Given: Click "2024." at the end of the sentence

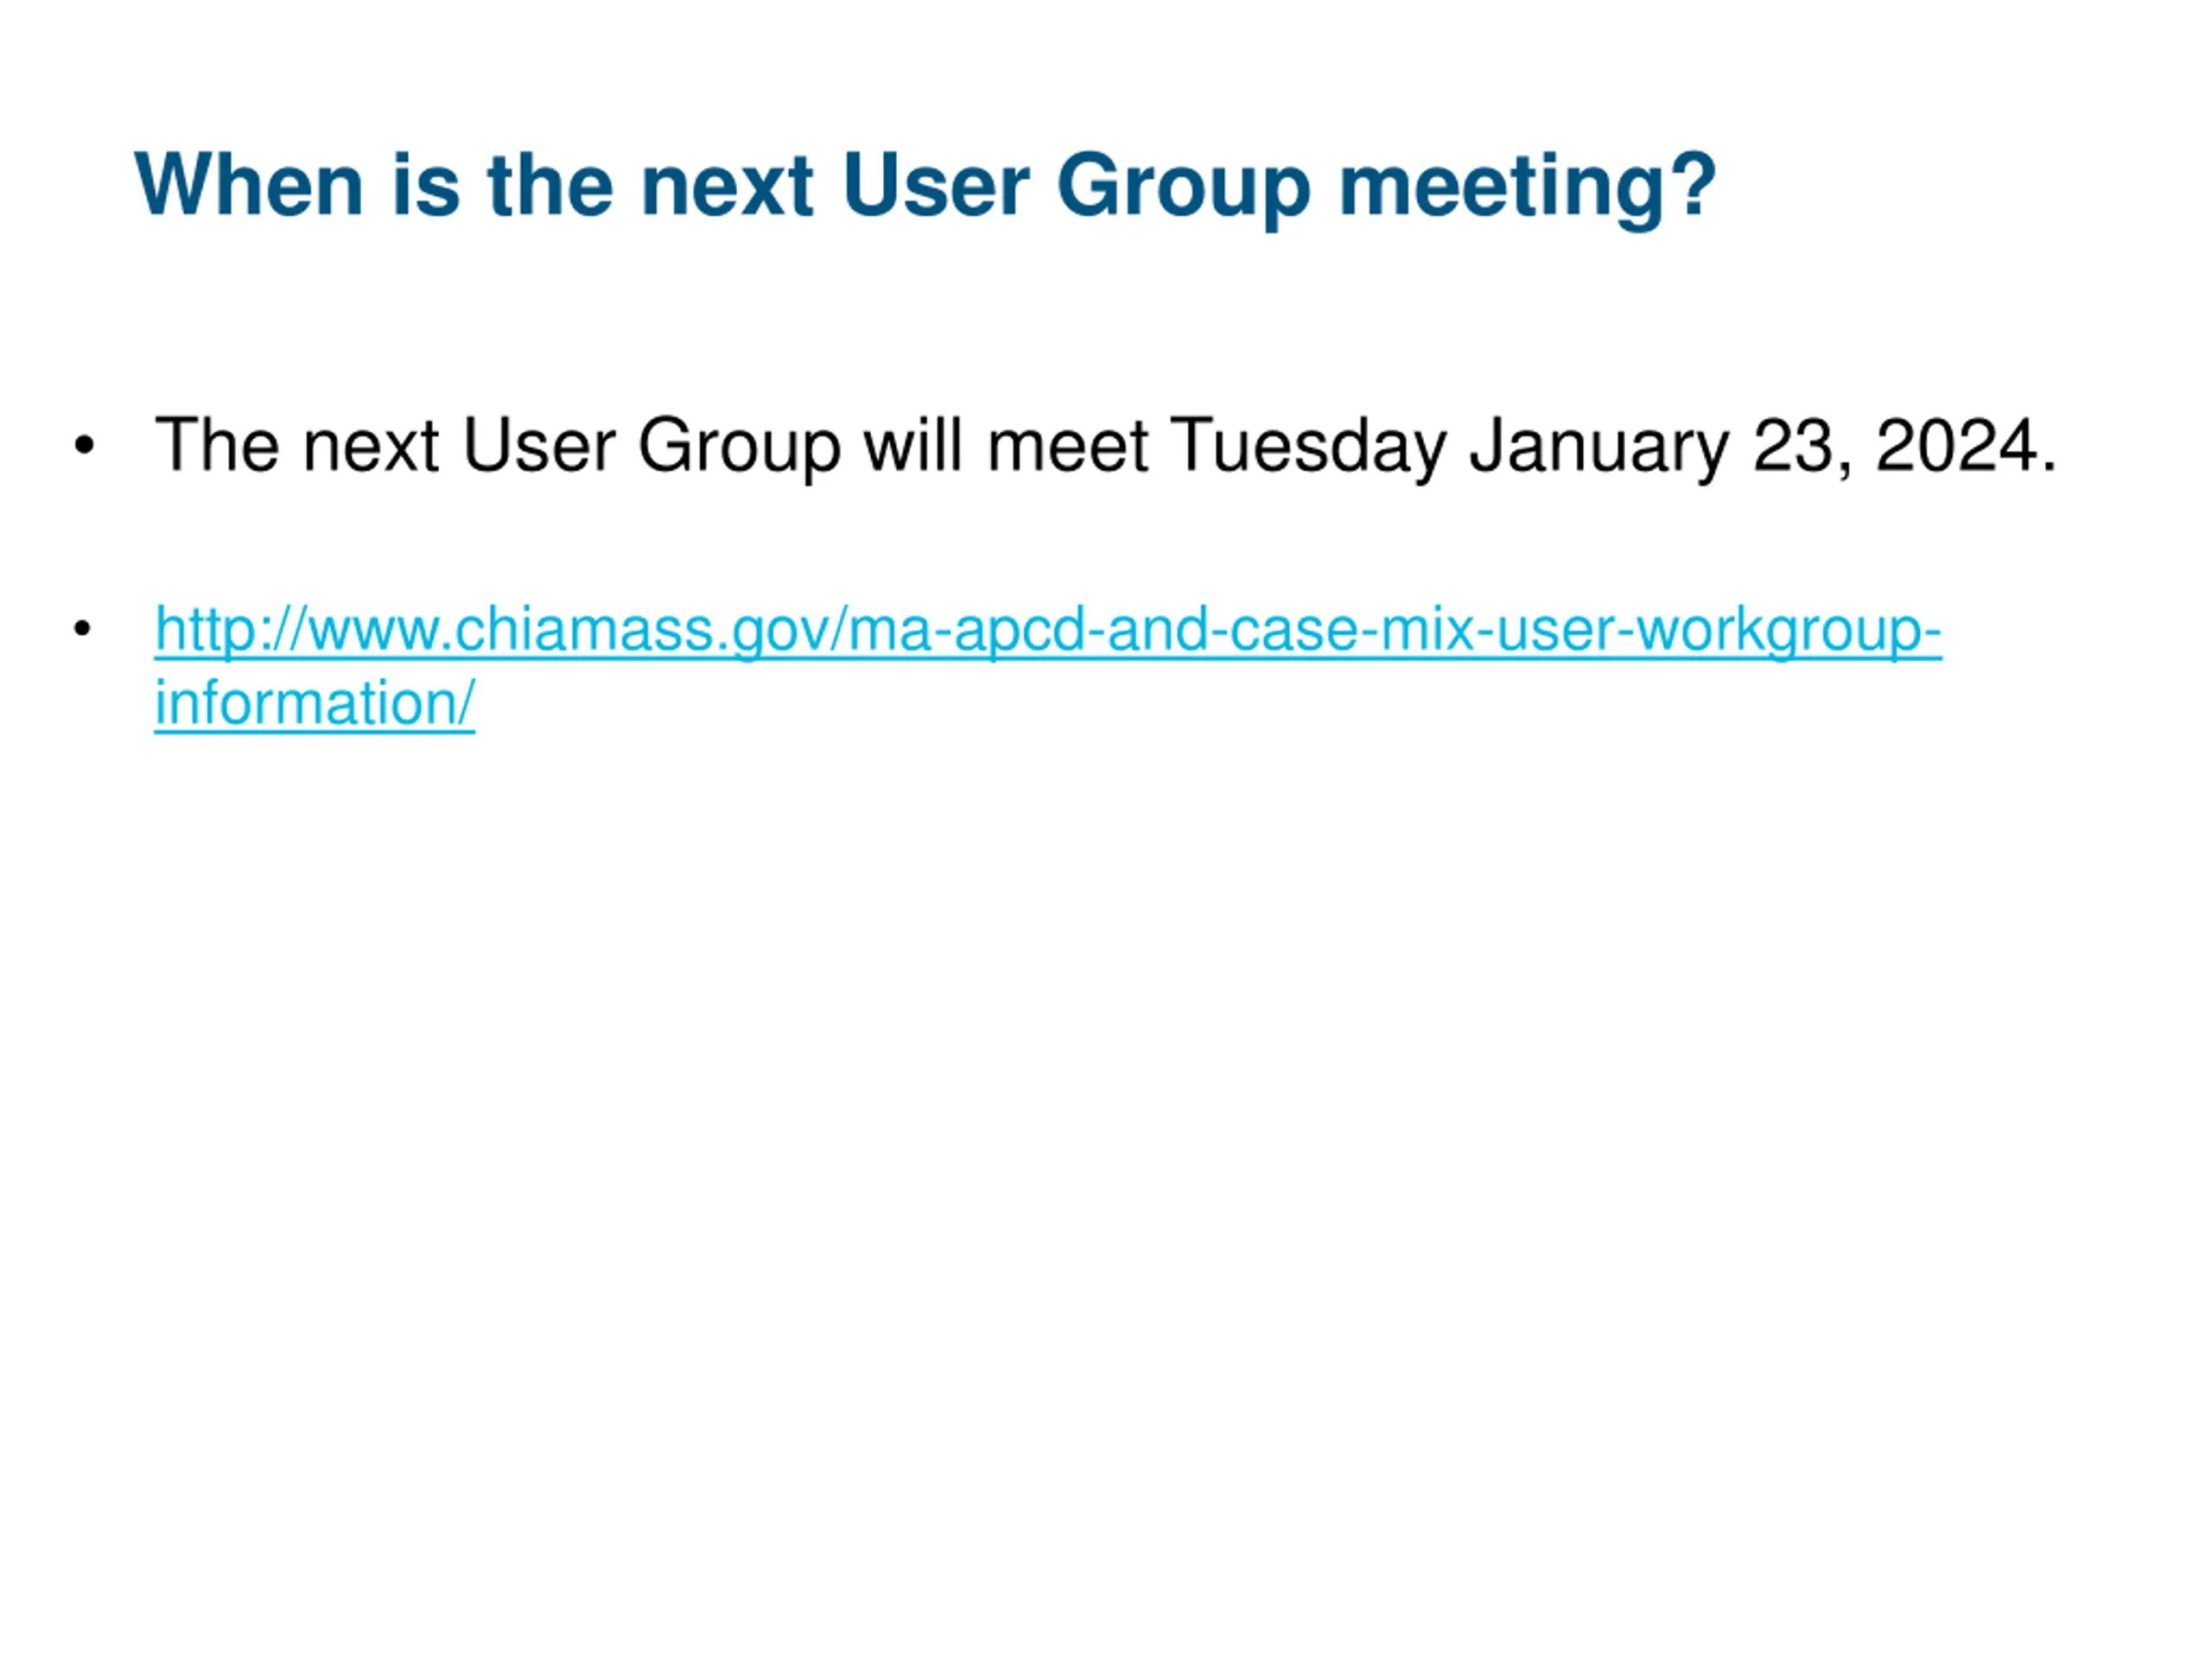Looking at the screenshot, I should pyautogui.click(x=1967, y=446).
